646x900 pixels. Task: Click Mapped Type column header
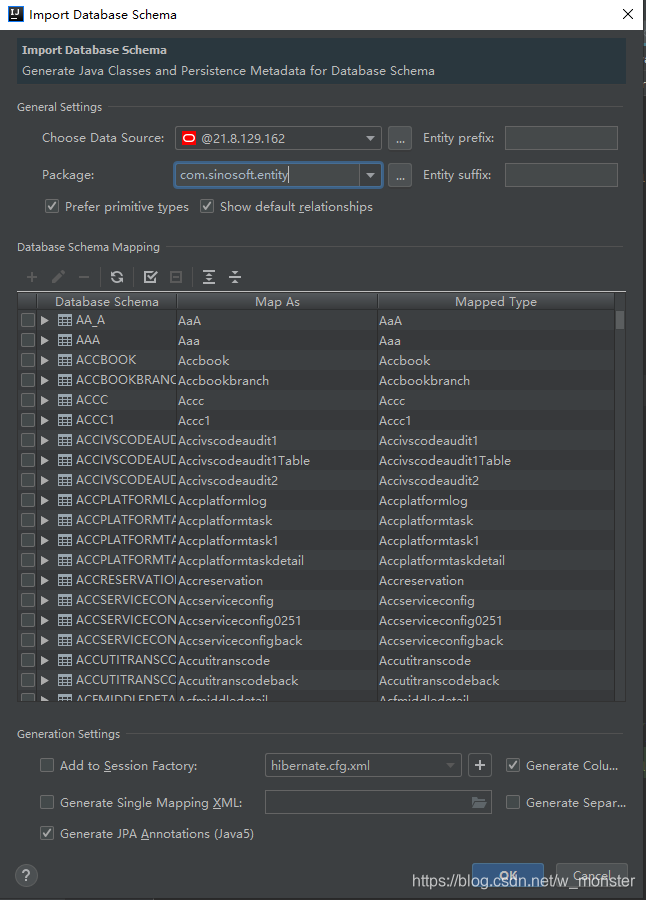tap(496, 301)
